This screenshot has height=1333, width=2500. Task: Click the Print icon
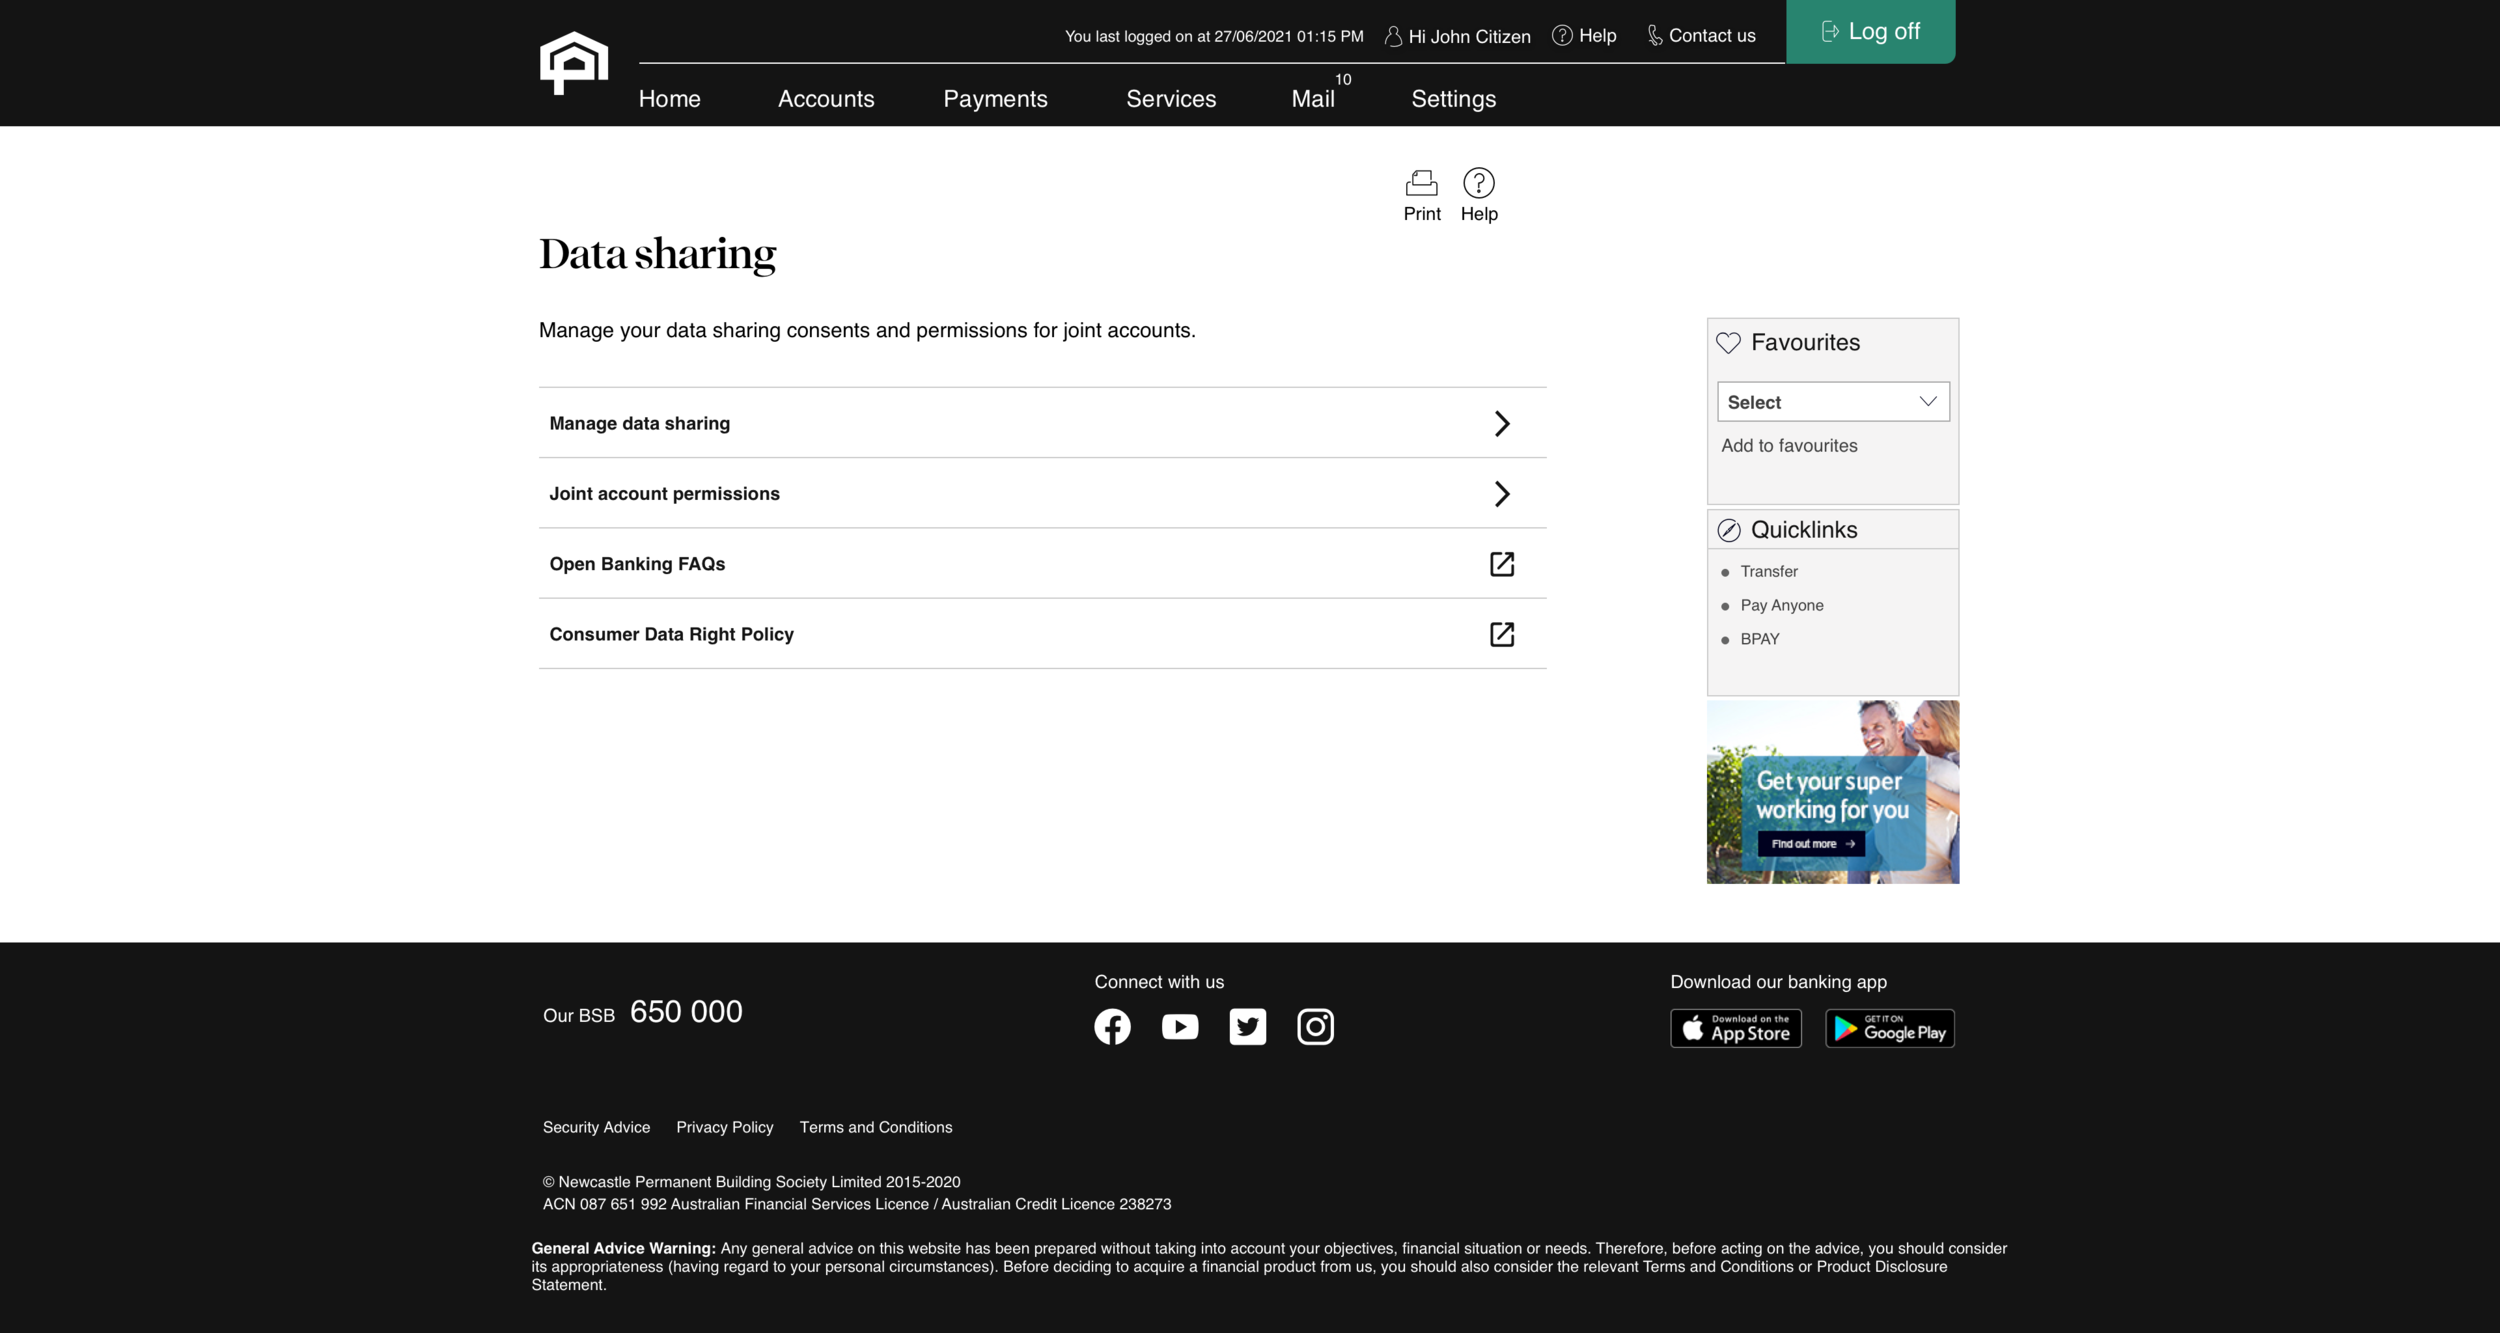tap(1421, 183)
